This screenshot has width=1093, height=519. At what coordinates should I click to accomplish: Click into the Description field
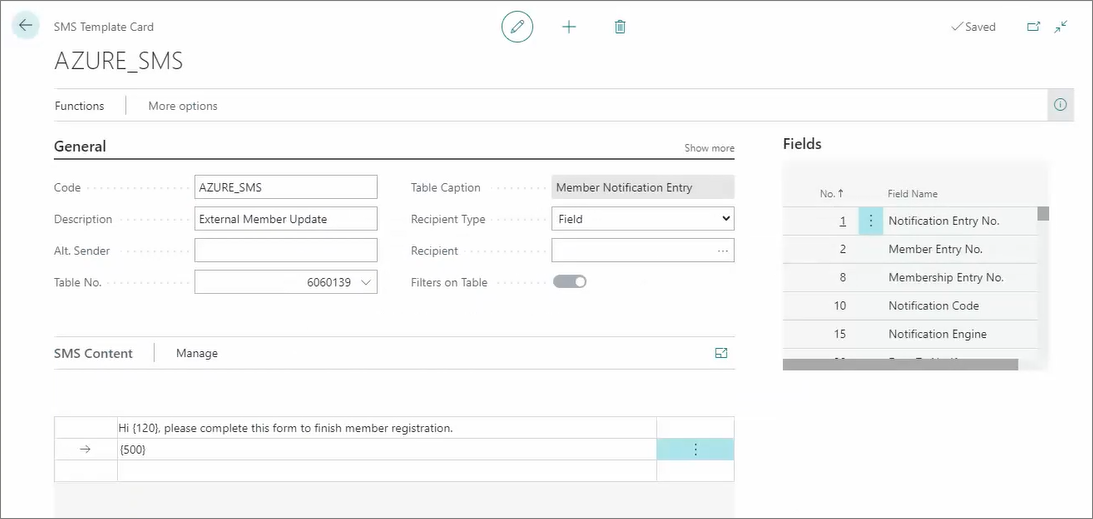point(286,219)
